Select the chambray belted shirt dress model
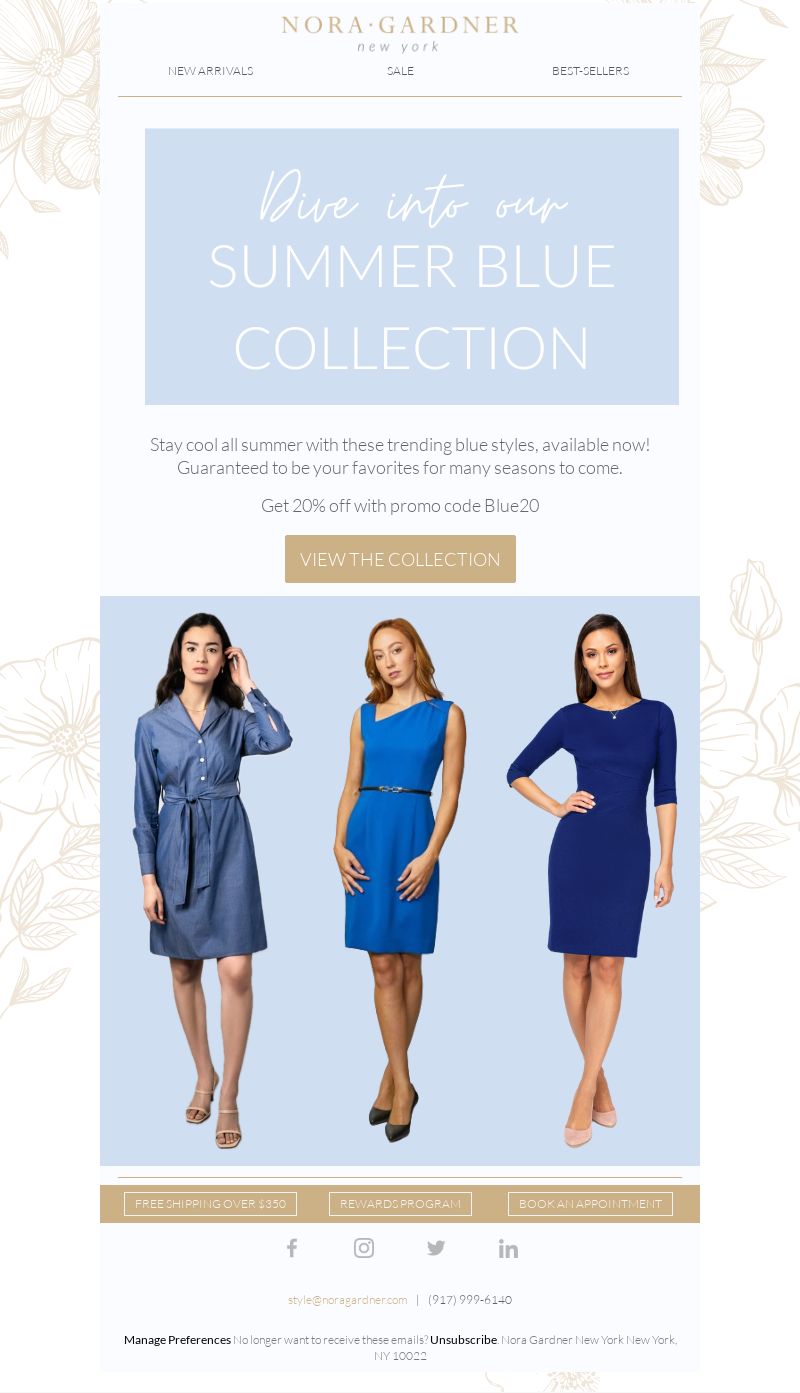Screen dimensions: 800x1393 212,880
